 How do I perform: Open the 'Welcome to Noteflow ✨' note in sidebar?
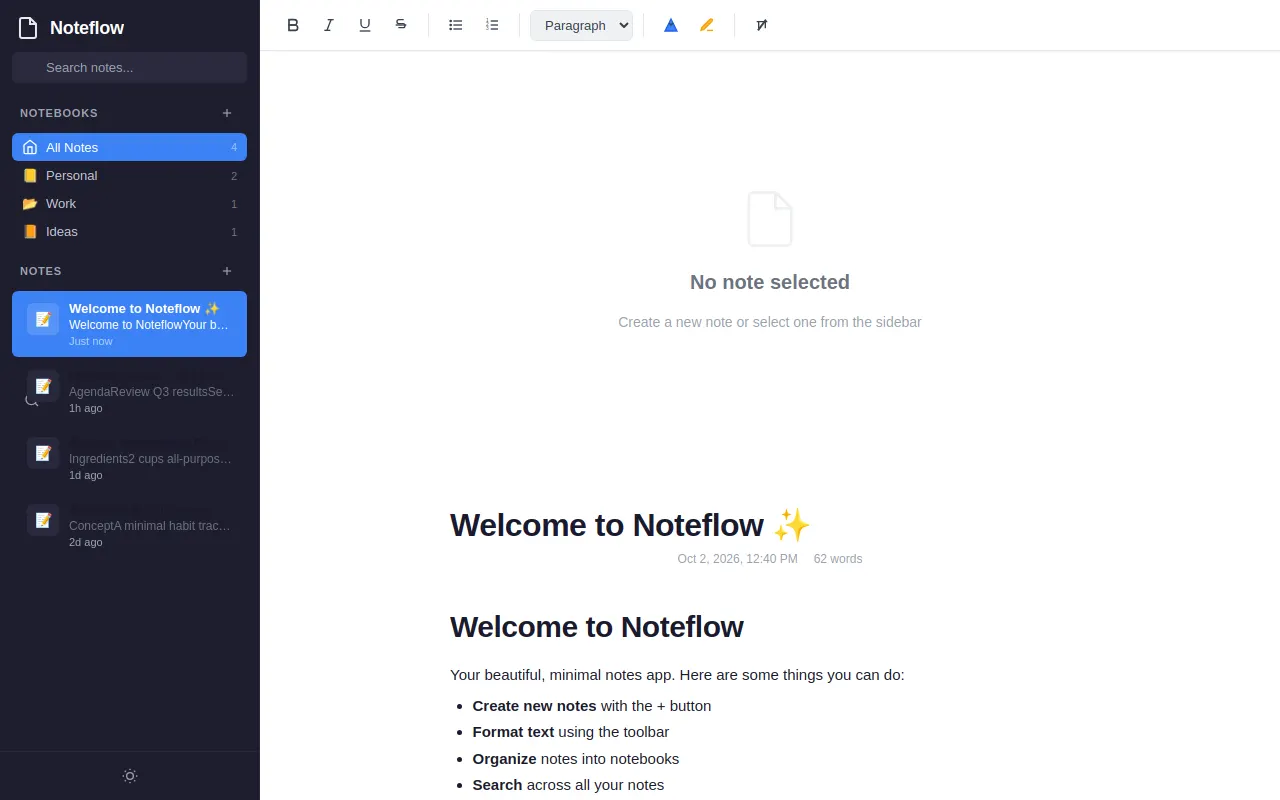click(130, 324)
